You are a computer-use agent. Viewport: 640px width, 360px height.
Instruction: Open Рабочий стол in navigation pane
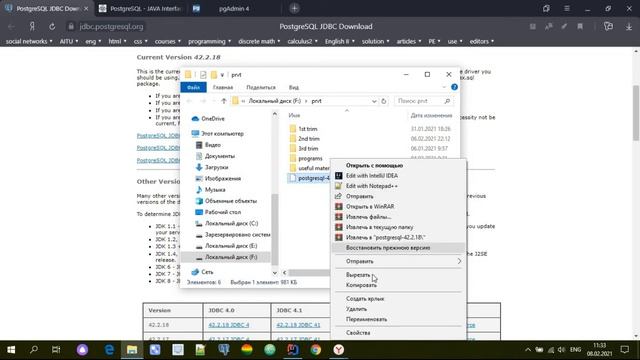[x=222, y=212]
